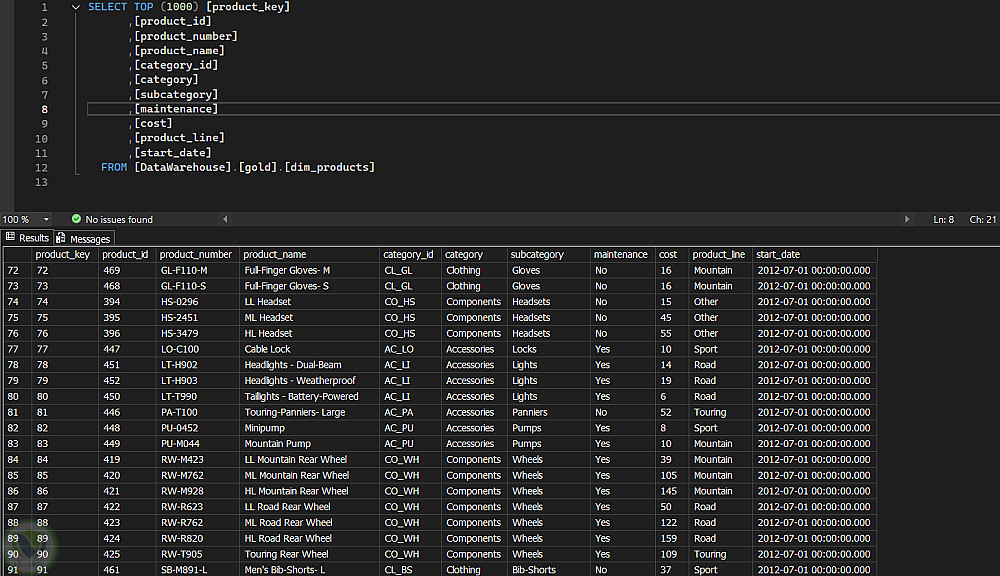
Task: Collapse the SELECT statement code block
Action: coord(76,7)
